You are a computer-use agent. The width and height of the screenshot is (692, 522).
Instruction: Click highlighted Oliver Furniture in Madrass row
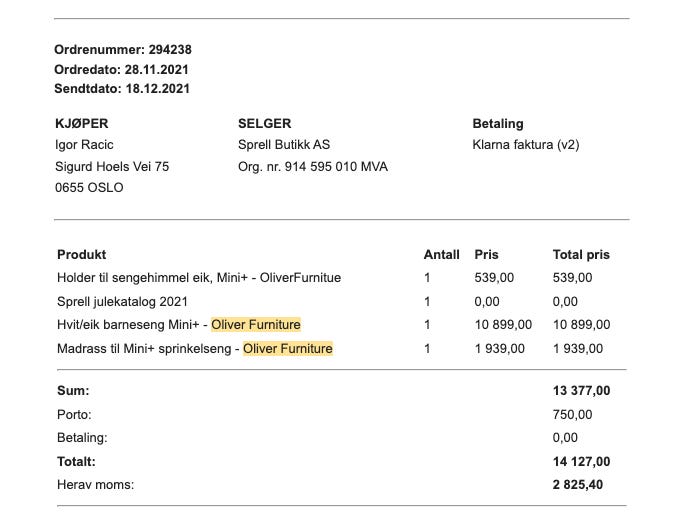pyautogui.click(x=288, y=348)
